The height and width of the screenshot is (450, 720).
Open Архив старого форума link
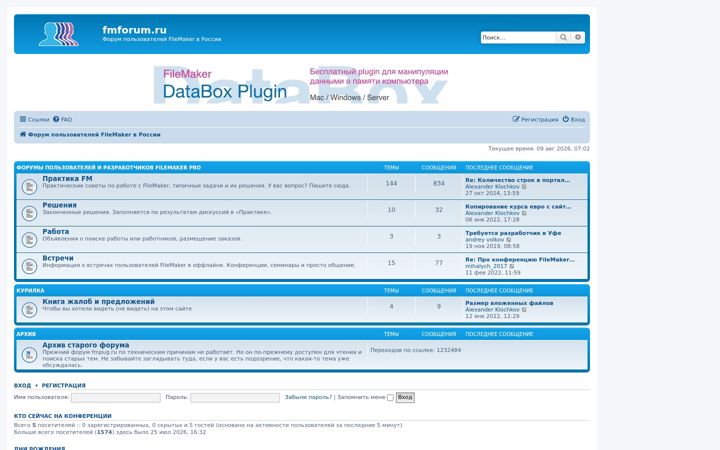pyautogui.click(x=85, y=345)
